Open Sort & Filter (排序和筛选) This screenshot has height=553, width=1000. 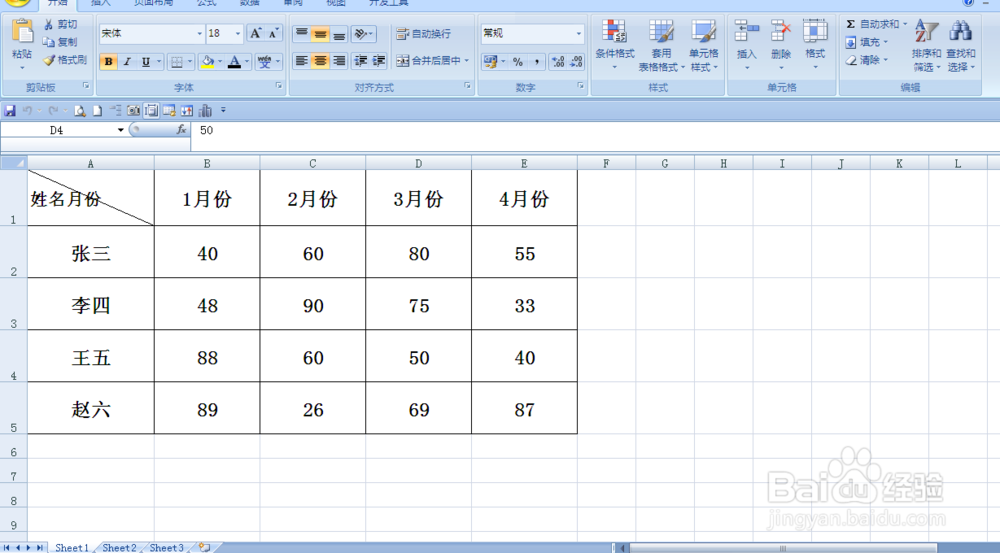pyautogui.click(x=926, y=45)
